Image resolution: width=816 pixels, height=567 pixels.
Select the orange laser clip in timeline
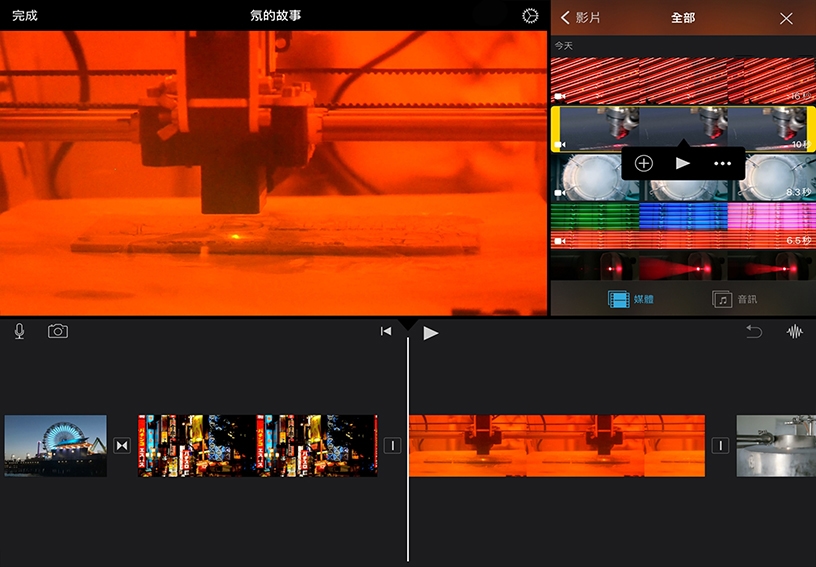pos(557,446)
